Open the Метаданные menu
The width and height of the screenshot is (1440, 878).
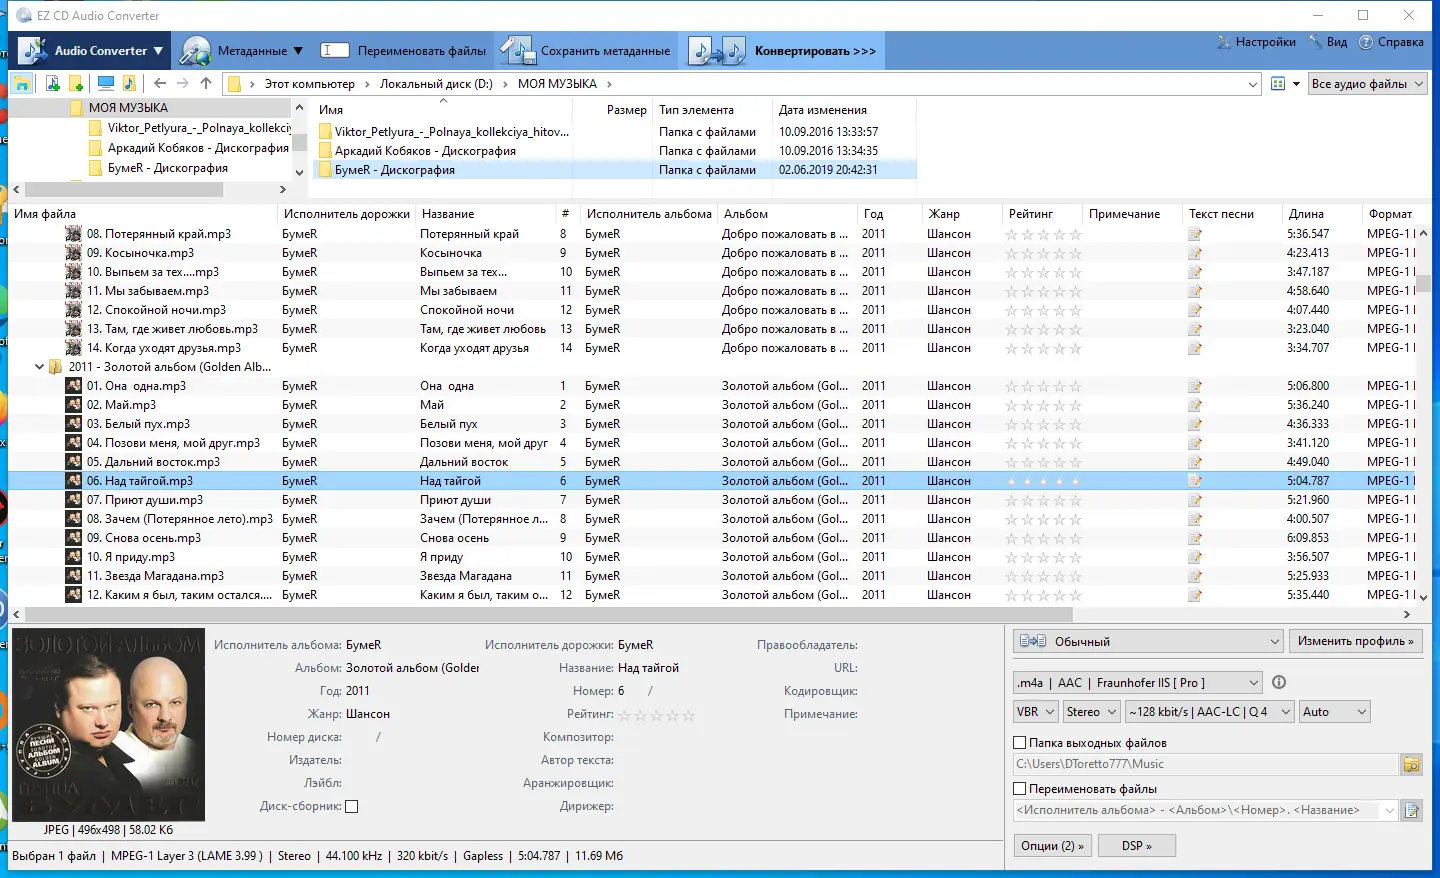coord(241,51)
